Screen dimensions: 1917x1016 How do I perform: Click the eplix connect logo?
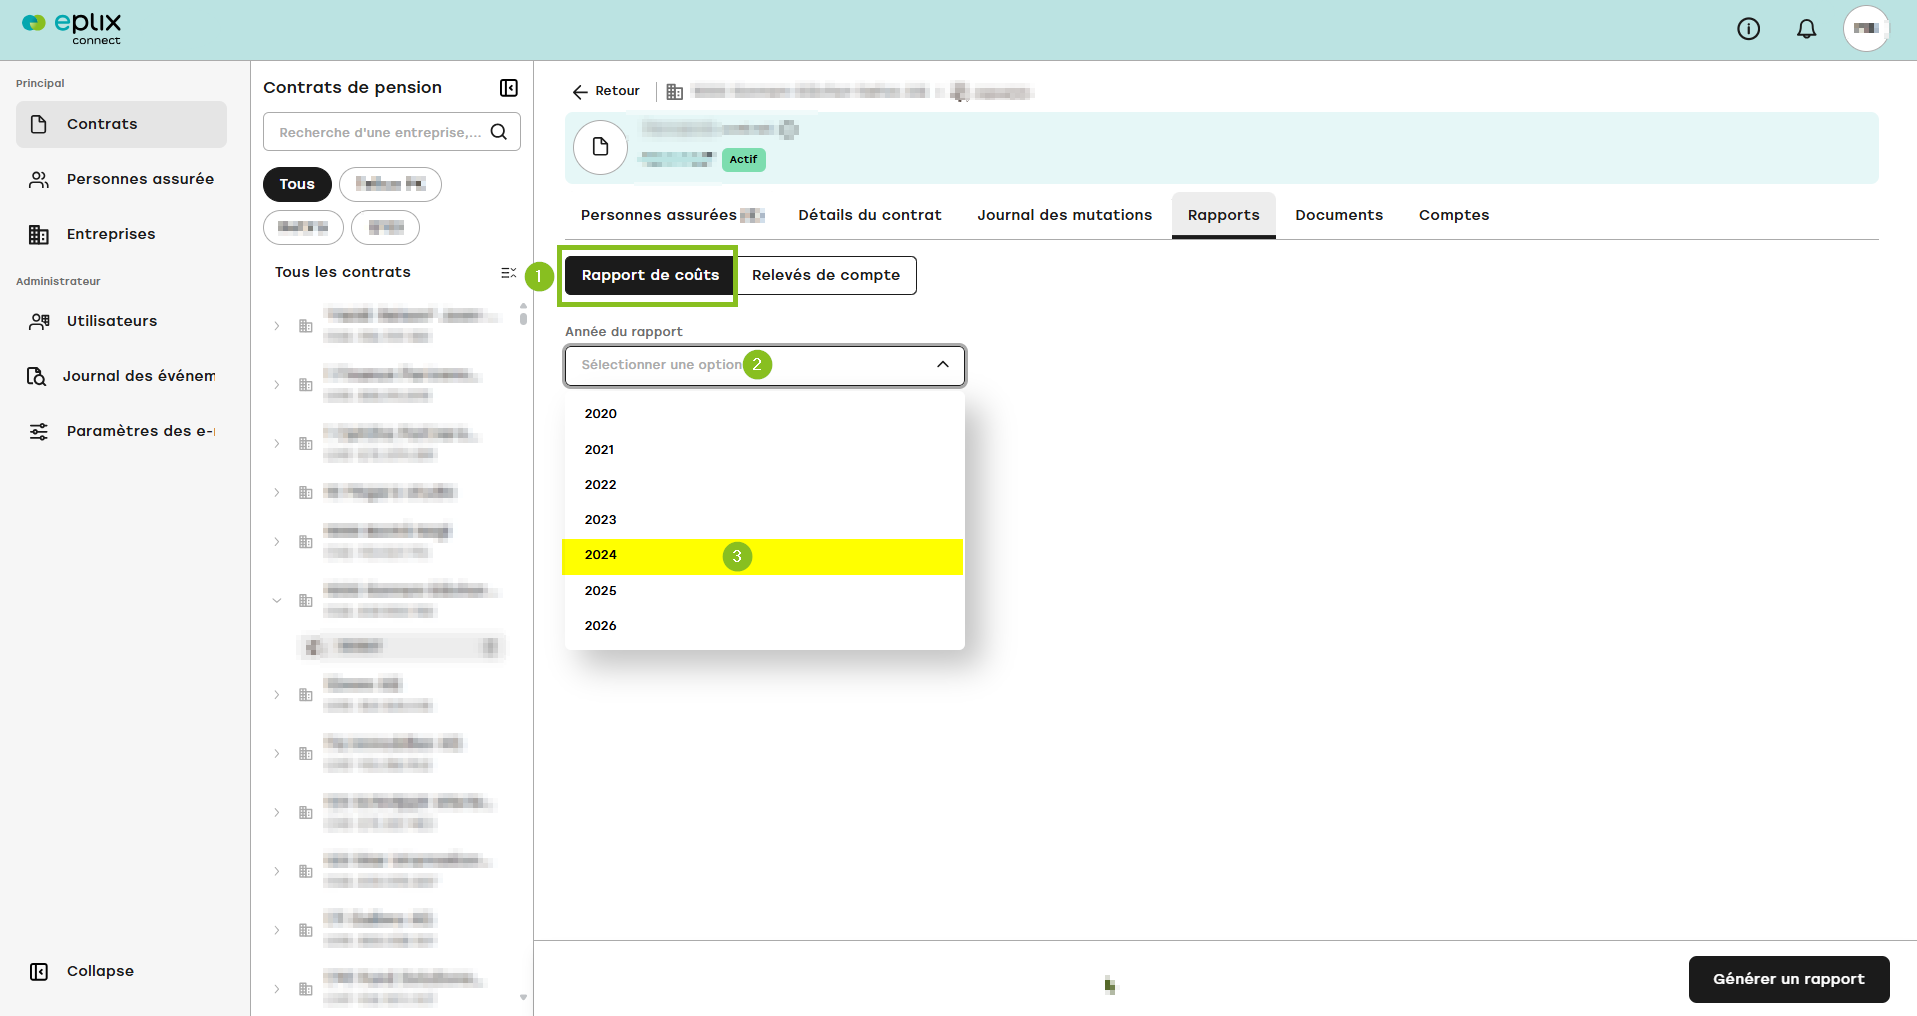[x=72, y=29]
